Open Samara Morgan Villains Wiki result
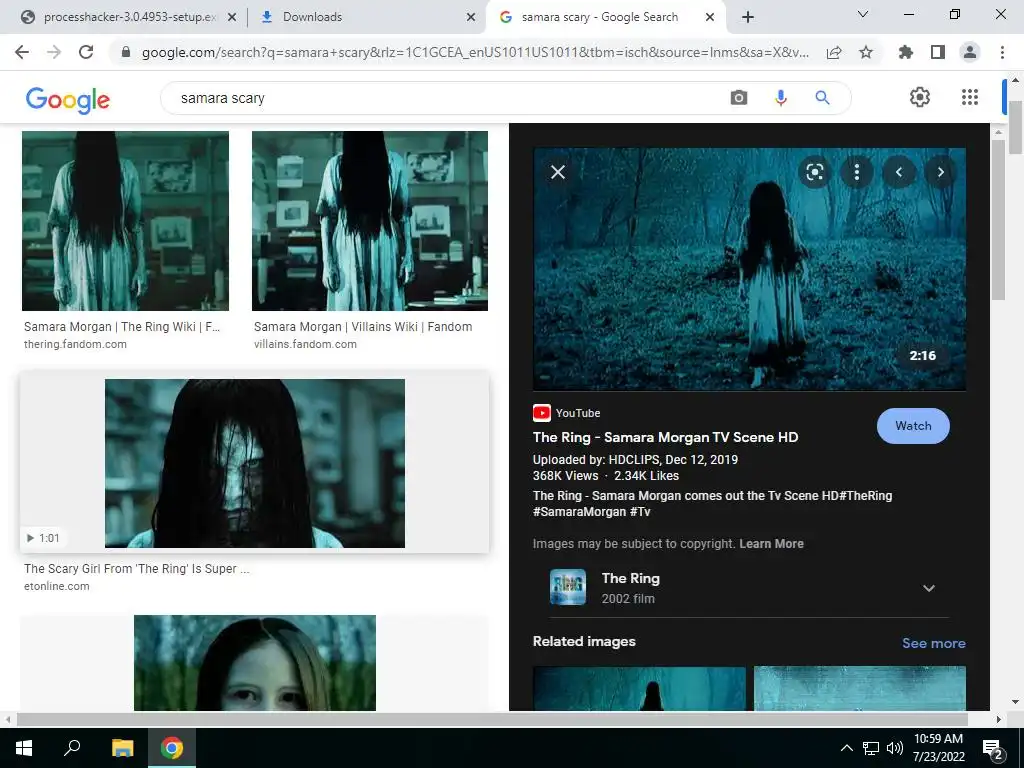This screenshot has width=1024, height=768. [362, 327]
